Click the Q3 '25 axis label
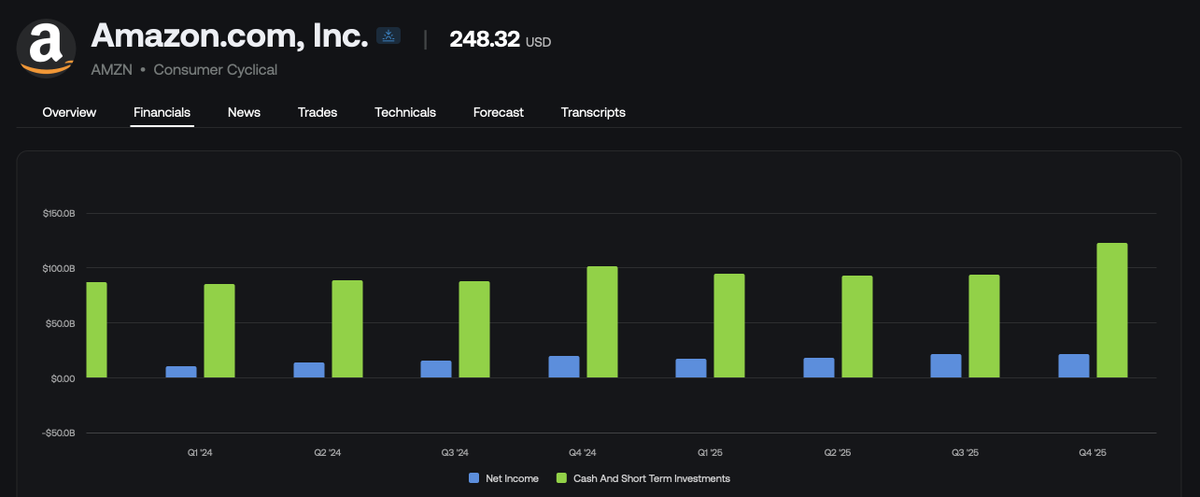 coord(965,453)
